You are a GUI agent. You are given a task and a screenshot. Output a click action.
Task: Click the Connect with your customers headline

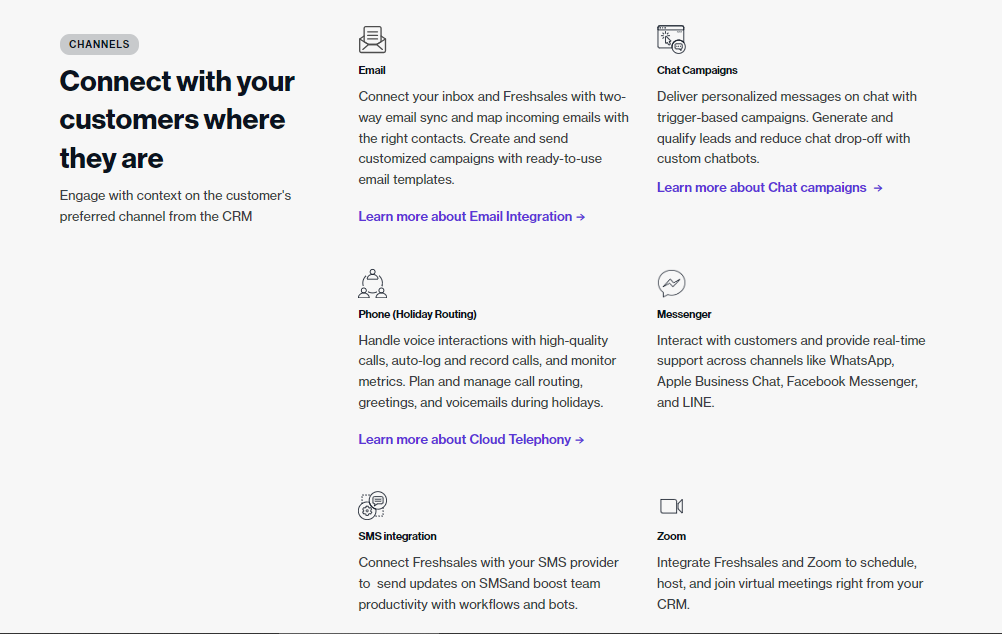click(177, 119)
